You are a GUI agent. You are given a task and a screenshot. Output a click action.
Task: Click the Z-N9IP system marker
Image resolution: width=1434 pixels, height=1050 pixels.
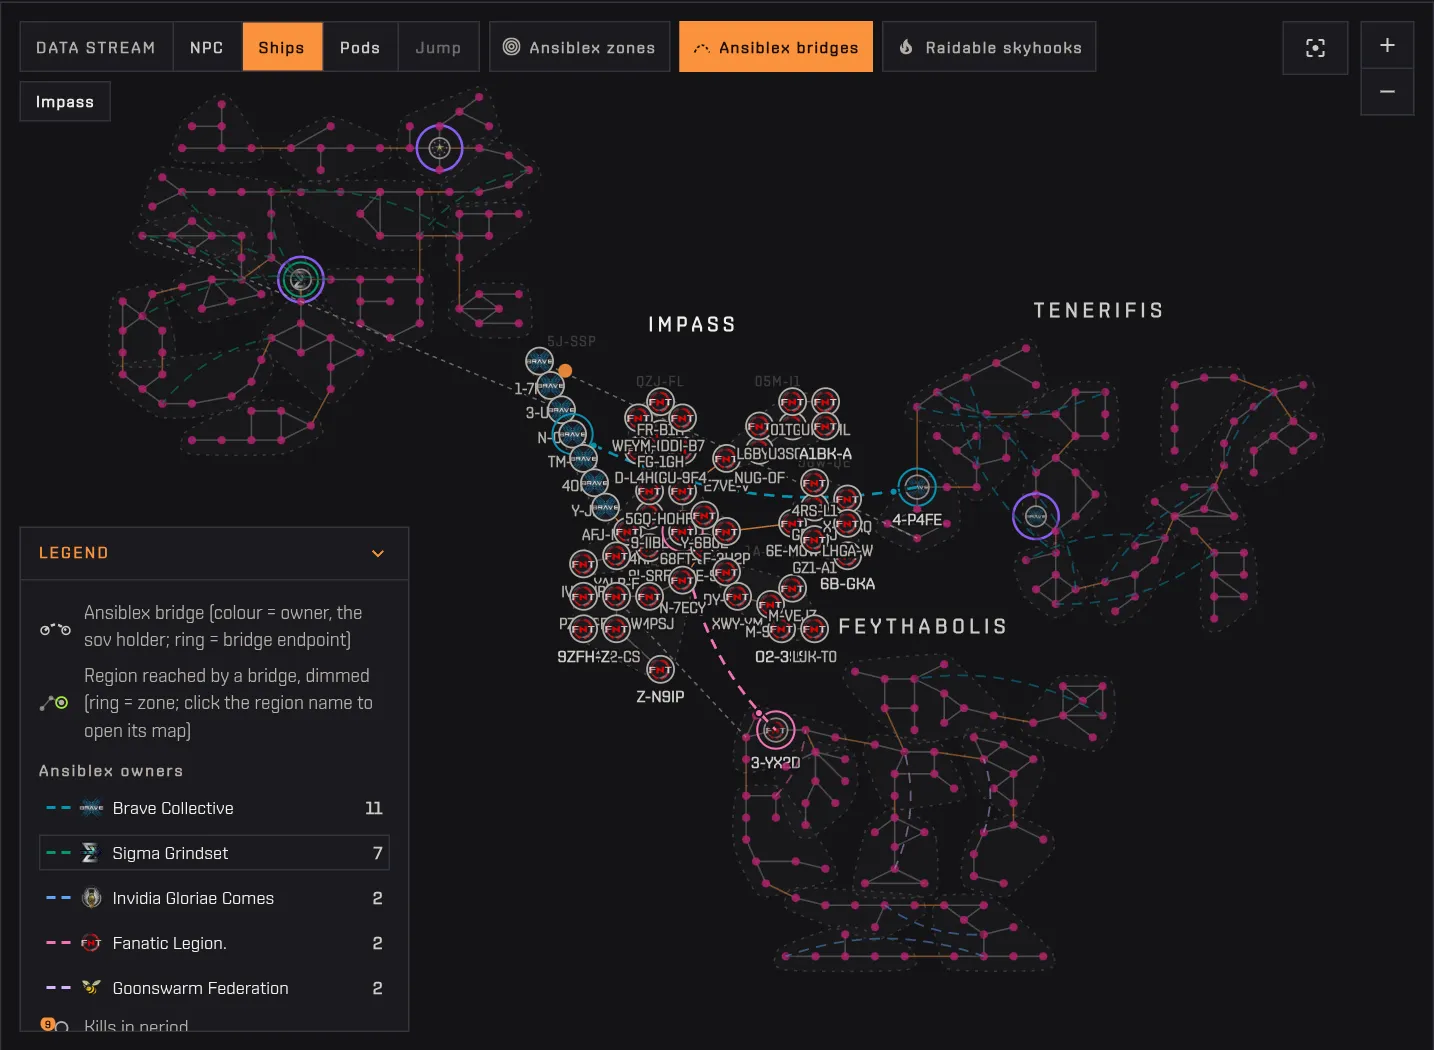660,669
